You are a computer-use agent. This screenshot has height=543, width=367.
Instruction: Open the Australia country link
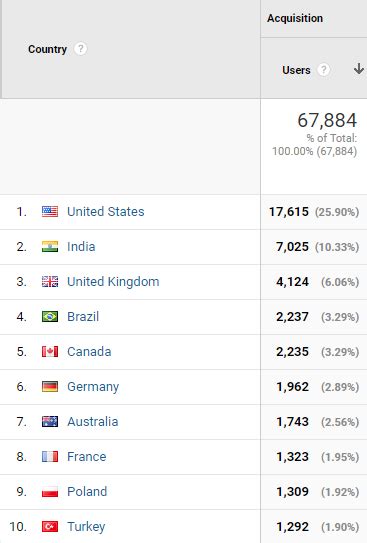(x=93, y=421)
